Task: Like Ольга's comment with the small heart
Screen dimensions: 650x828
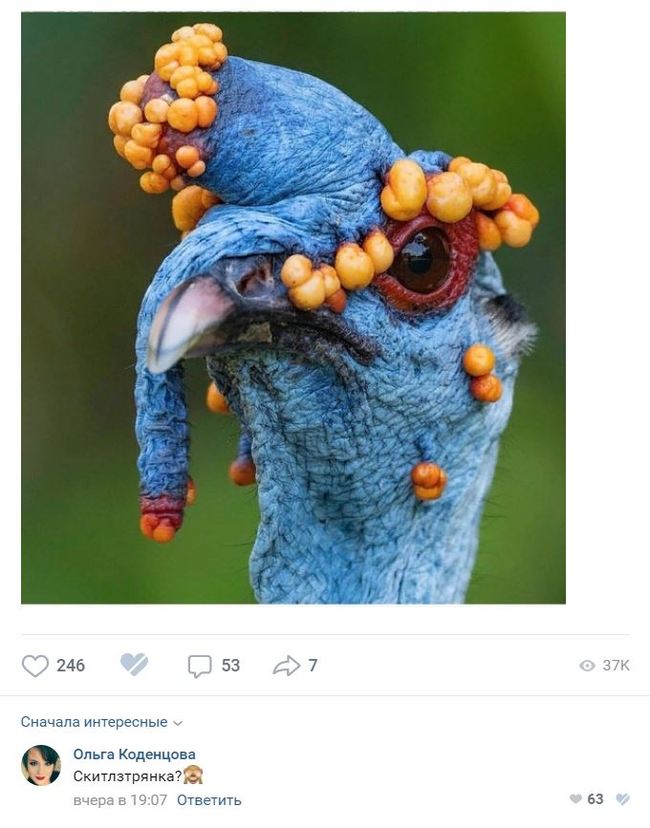Action: 576,799
